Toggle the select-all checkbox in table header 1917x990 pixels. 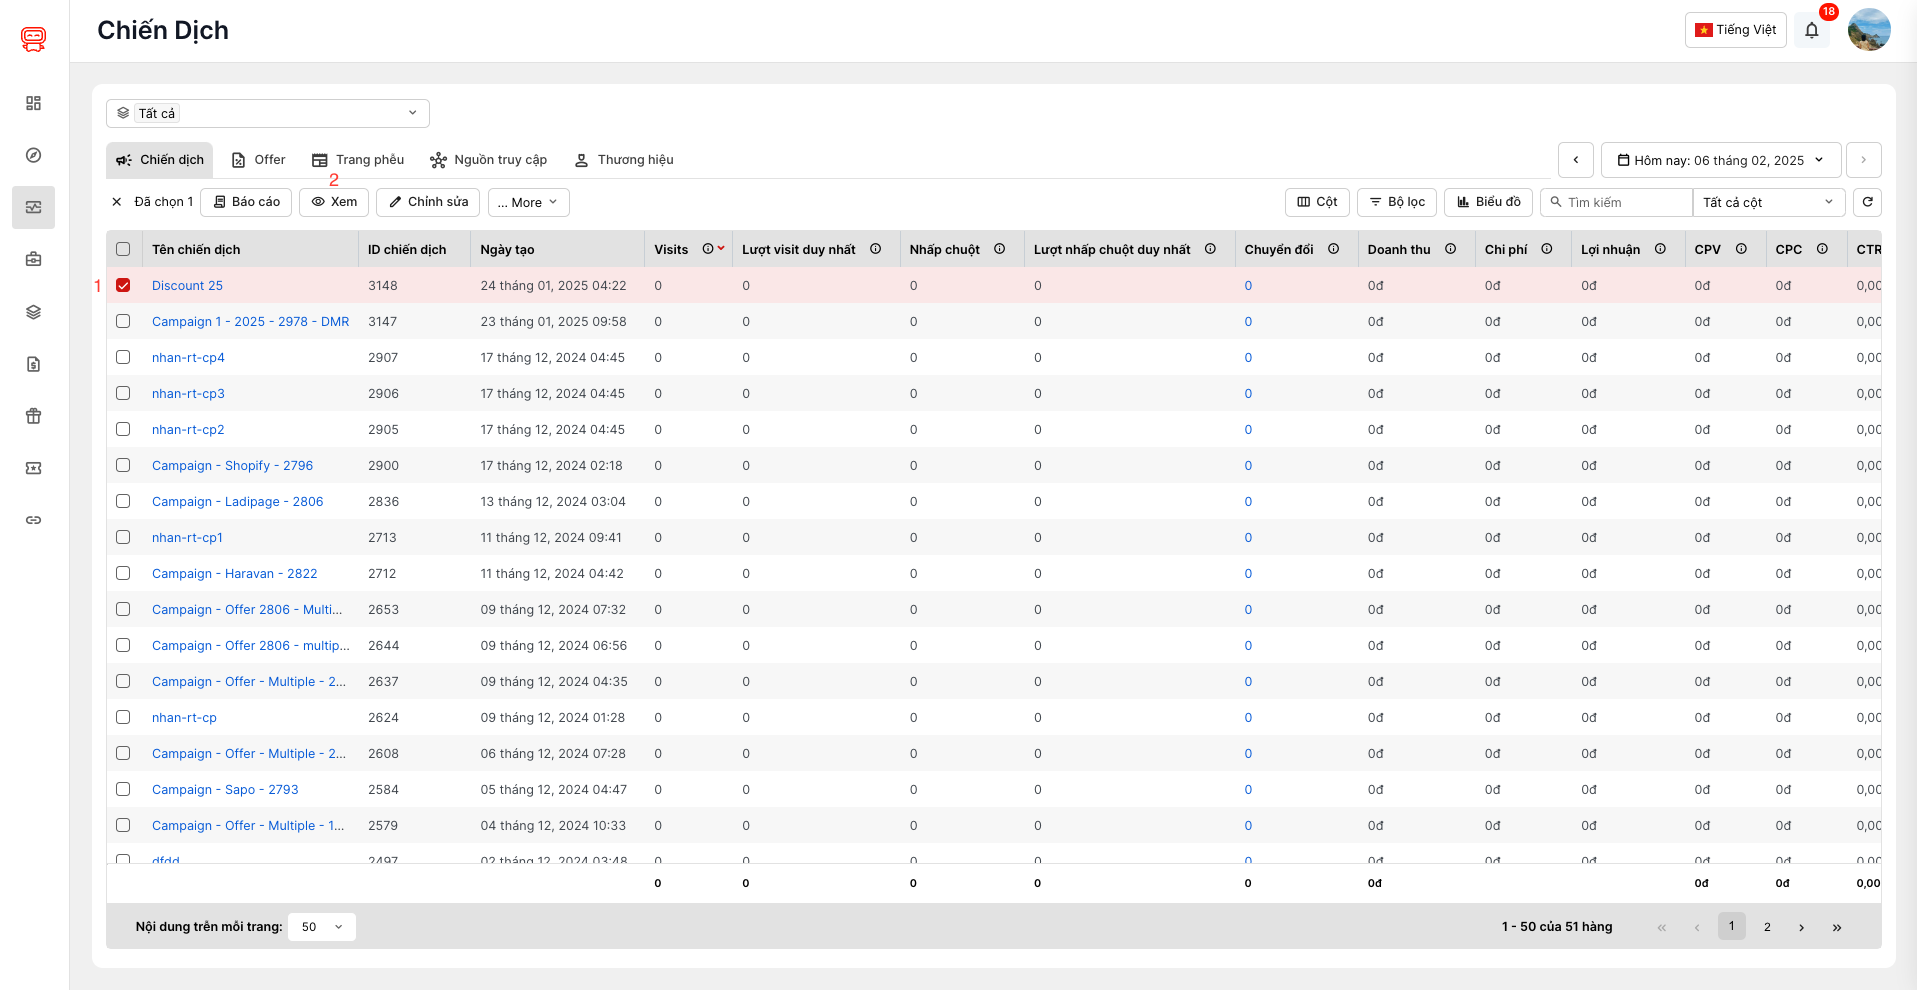pos(123,249)
